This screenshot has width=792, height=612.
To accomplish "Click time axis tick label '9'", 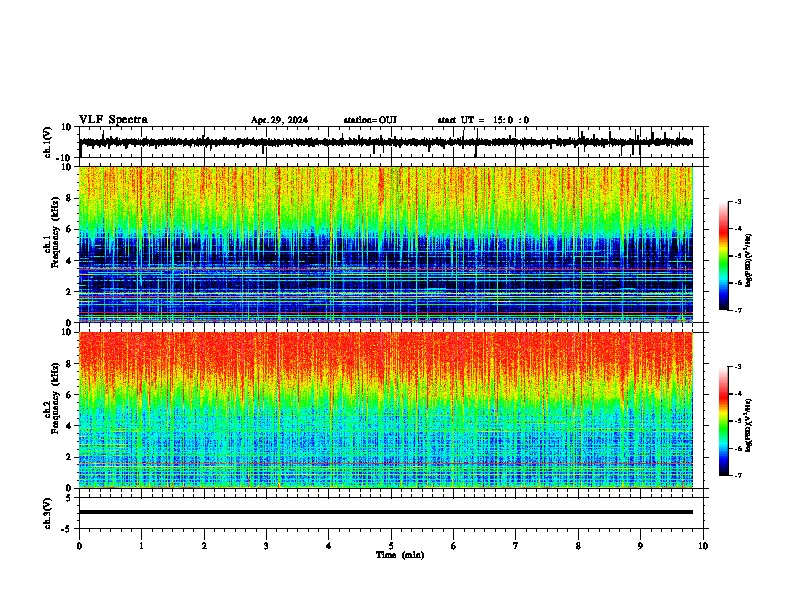I will [x=640, y=546].
